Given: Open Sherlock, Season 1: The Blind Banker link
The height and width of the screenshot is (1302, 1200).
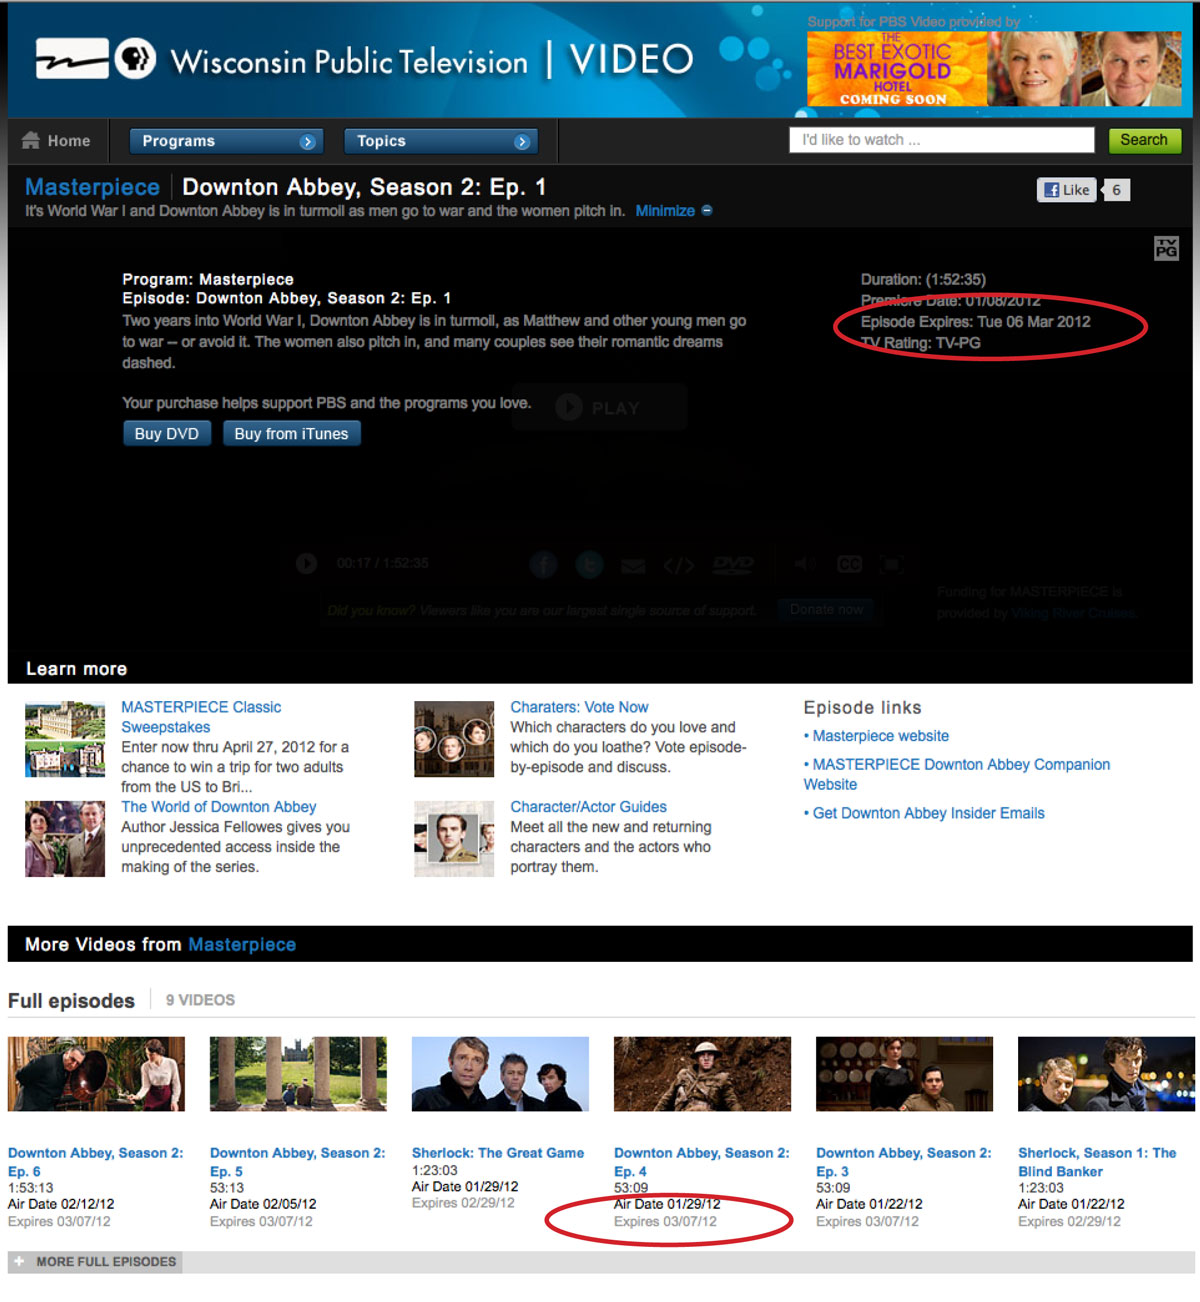Looking at the screenshot, I should coord(1097,1162).
